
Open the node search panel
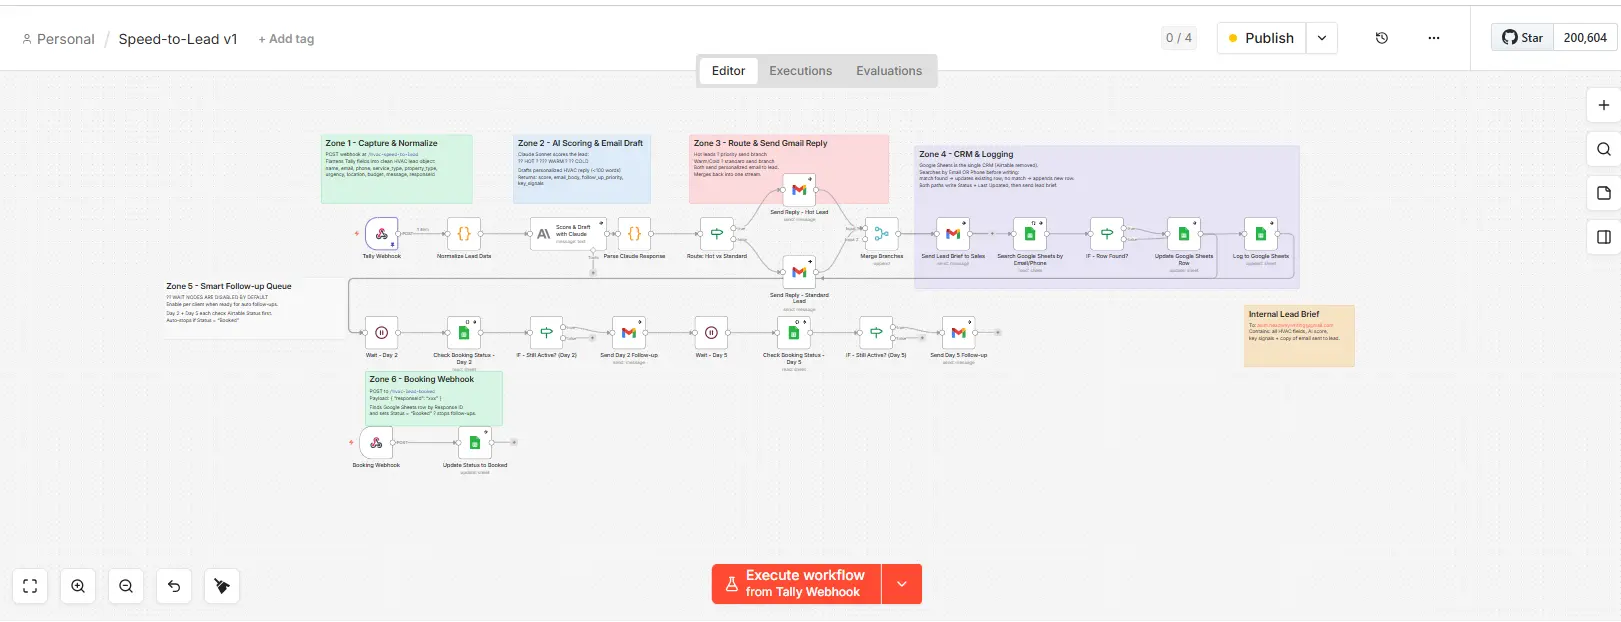click(x=1604, y=149)
